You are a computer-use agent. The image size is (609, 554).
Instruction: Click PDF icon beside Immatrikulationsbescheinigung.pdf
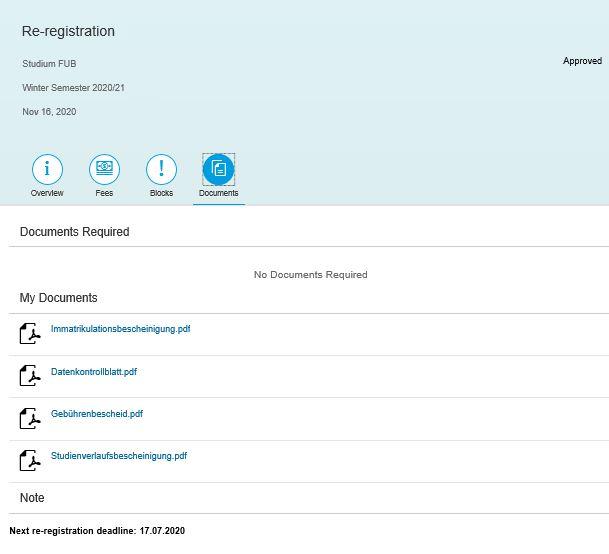(x=30, y=333)
